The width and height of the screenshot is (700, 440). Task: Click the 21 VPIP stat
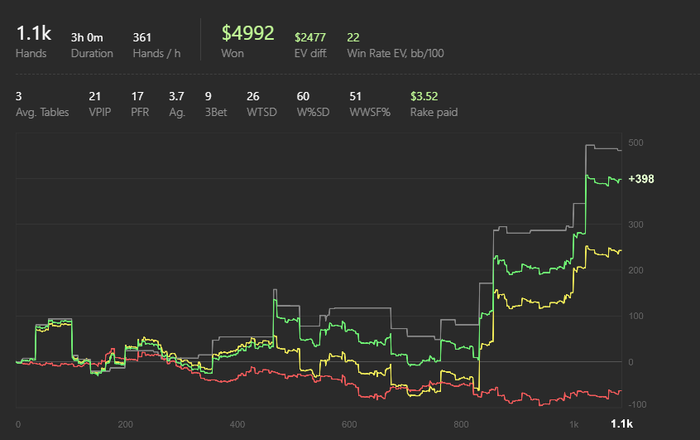coord(95,96)
